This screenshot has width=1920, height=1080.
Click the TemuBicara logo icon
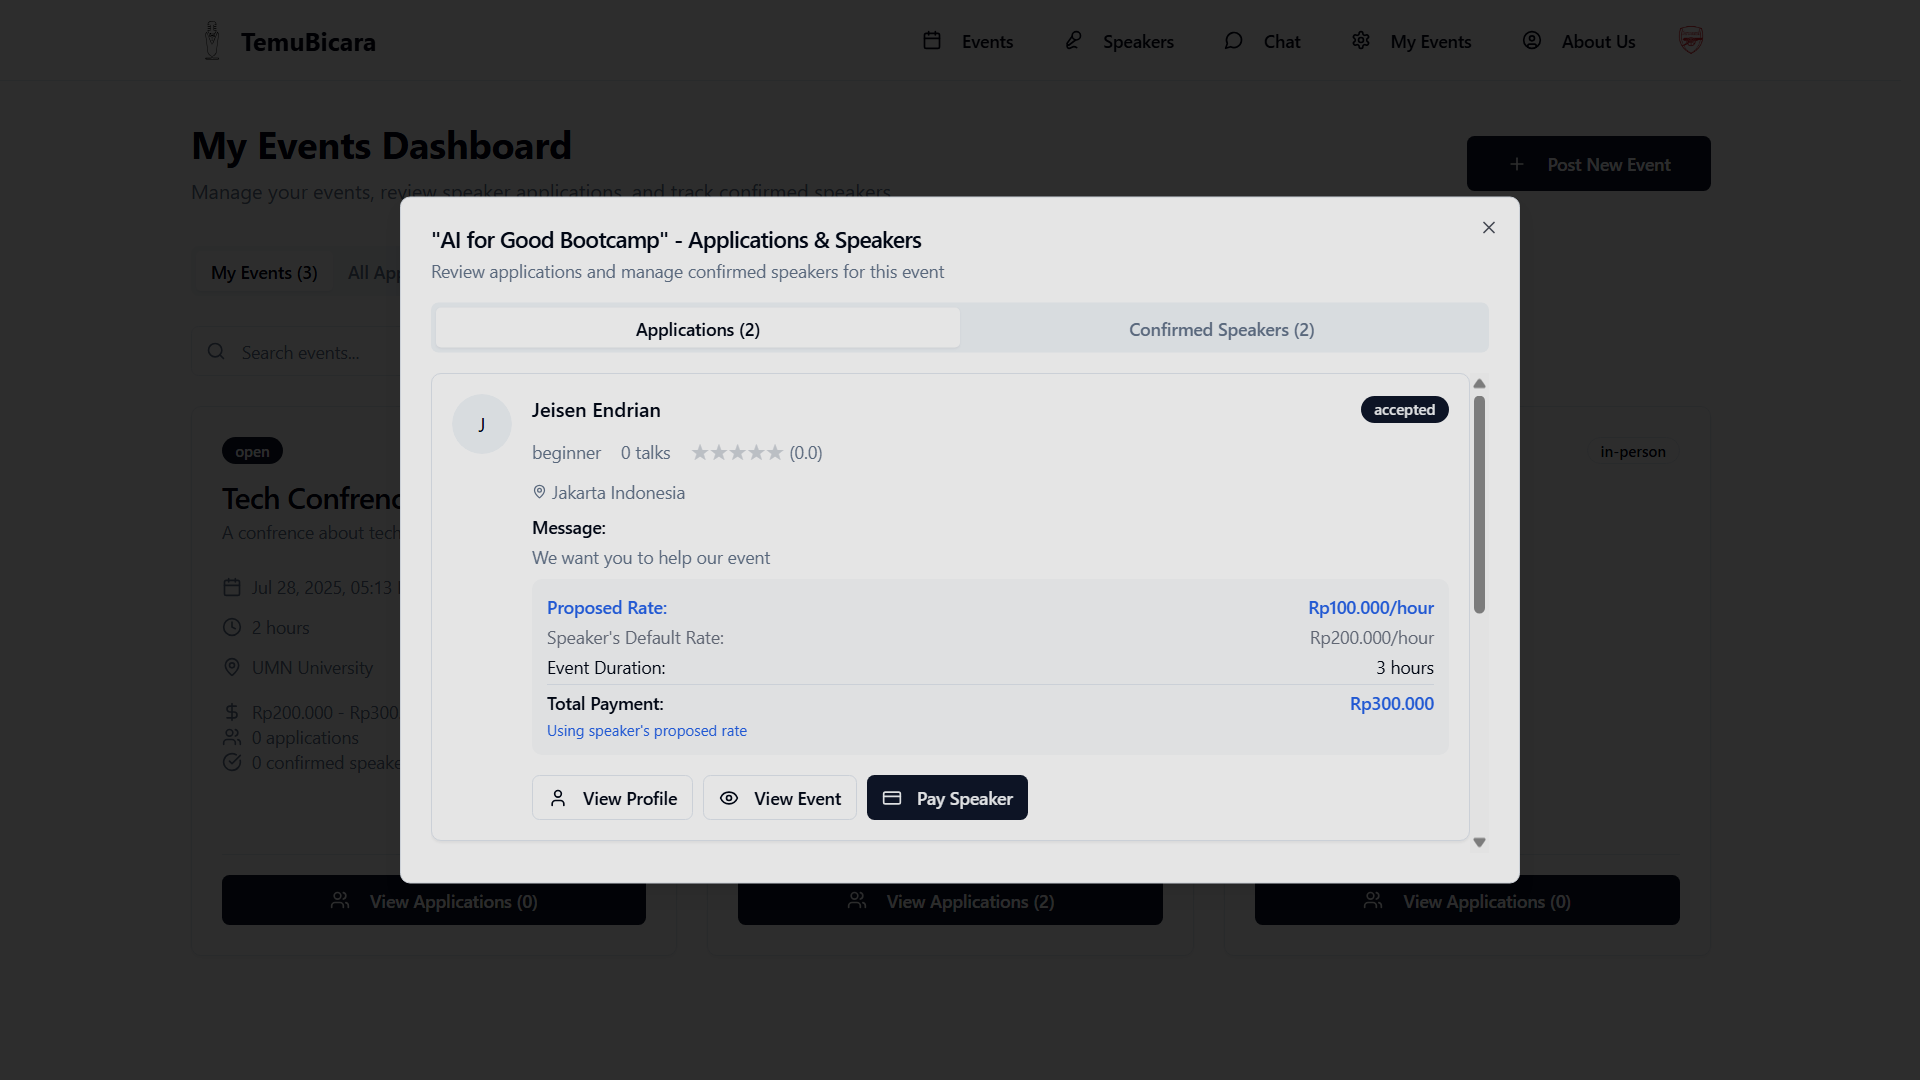tap(212, 41)
